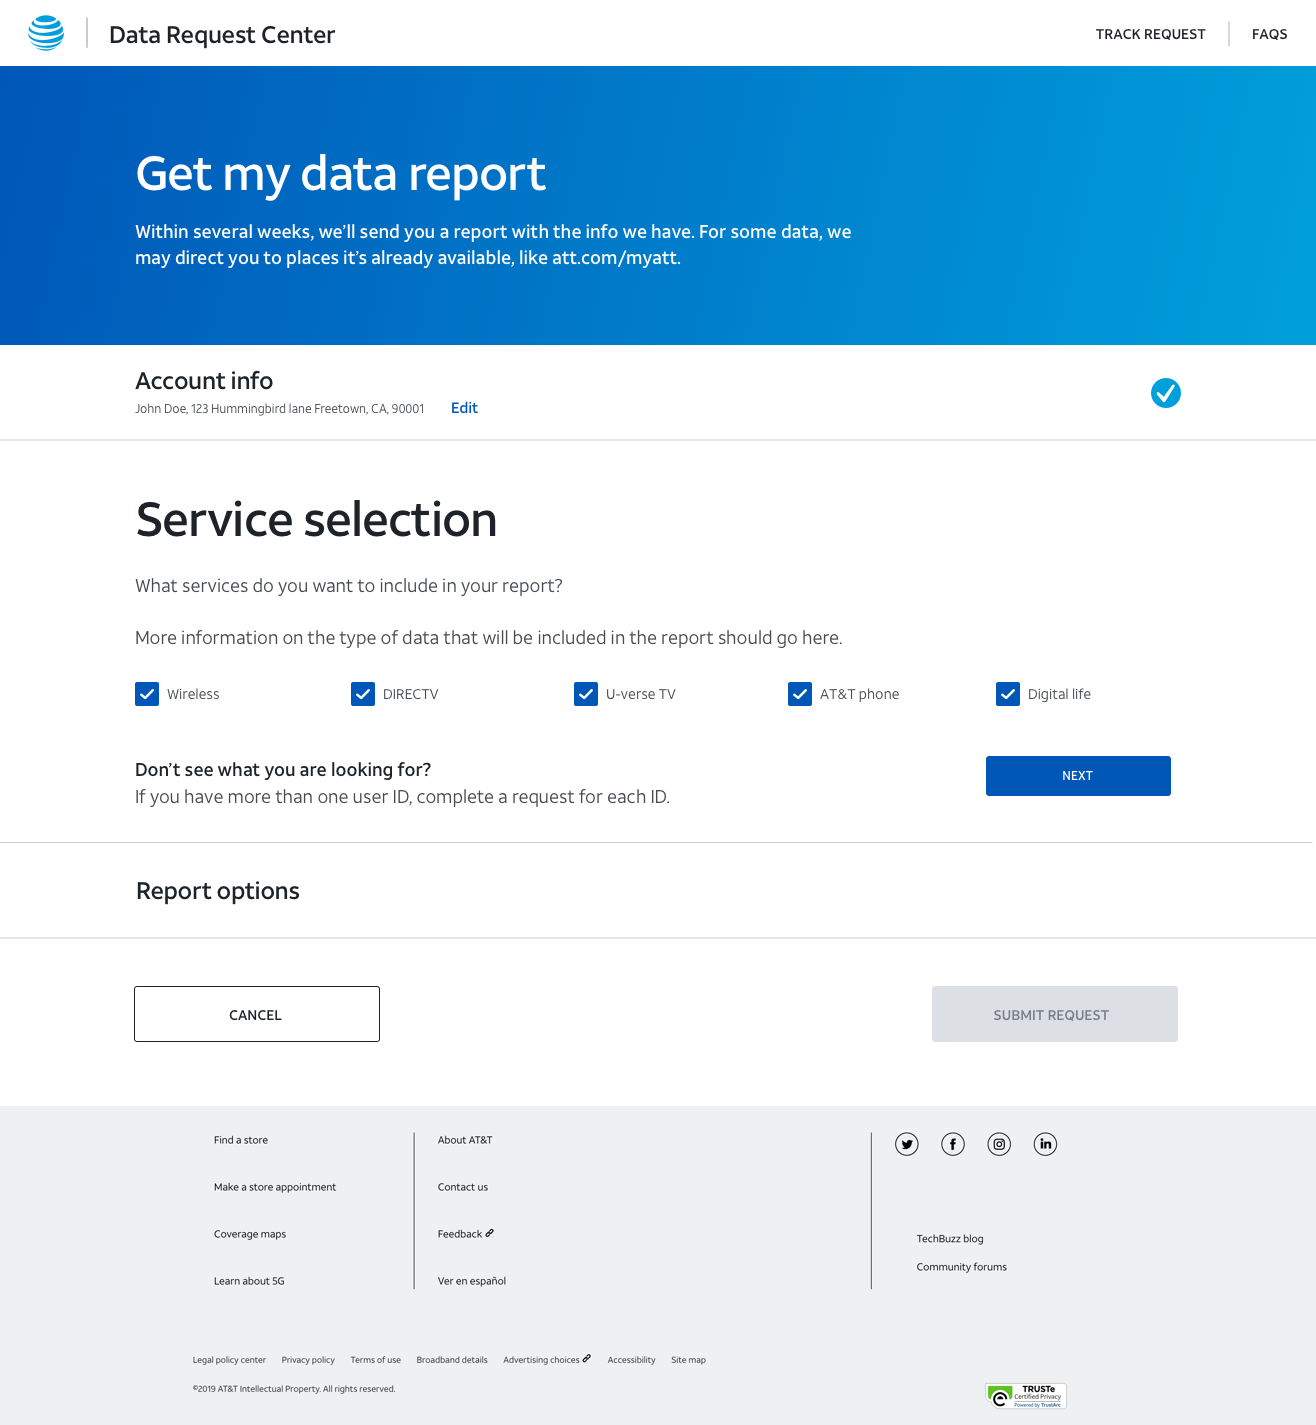Open the Privacy policy link
Screen dimensions: 1316x1425
[x=308, y=1360]
